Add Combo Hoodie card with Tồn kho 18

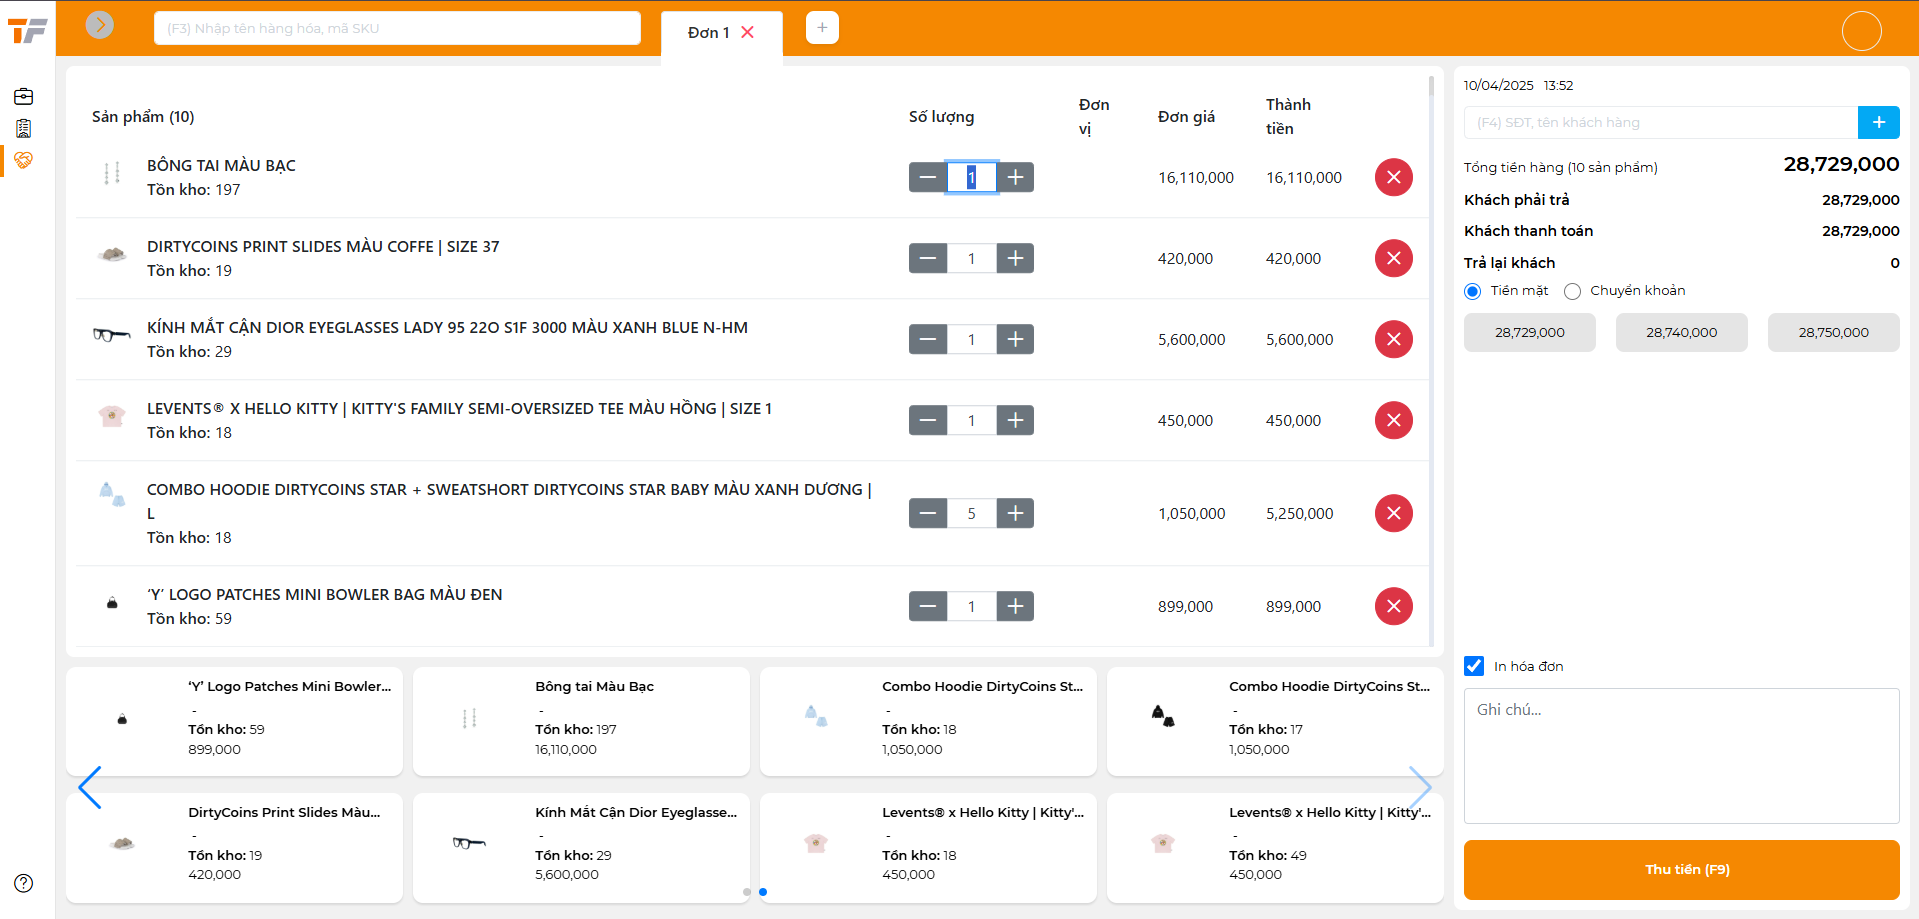coord(928,721)
